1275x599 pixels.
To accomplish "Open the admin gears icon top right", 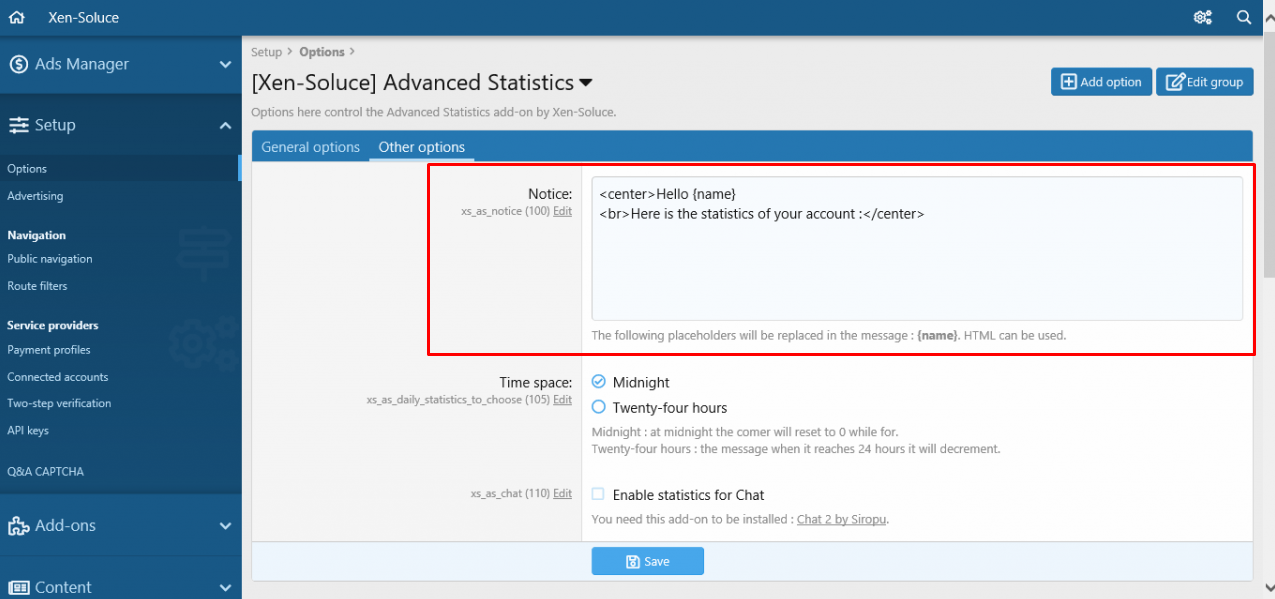I will coord(1202,18).
